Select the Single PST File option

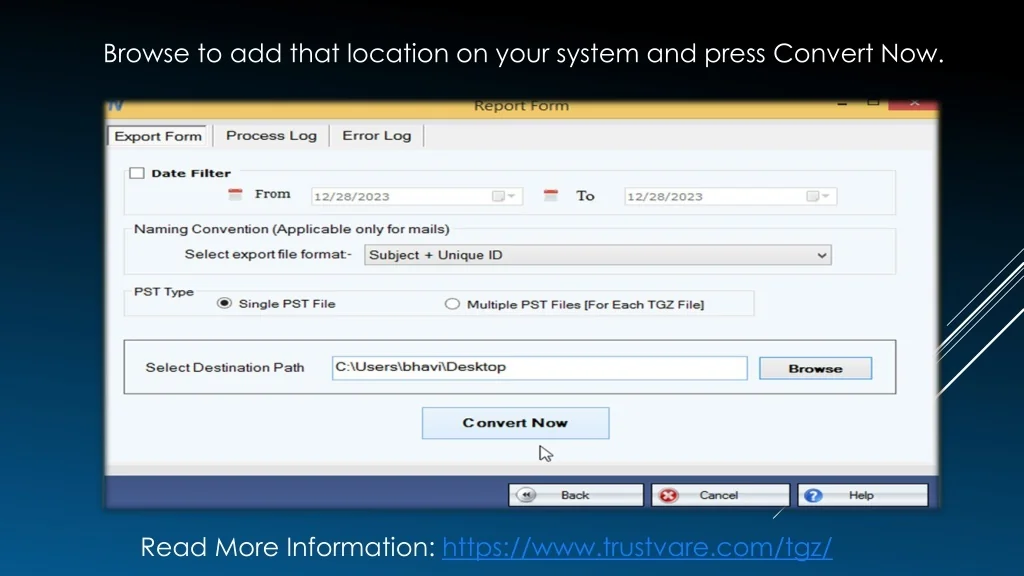(225, 304)
